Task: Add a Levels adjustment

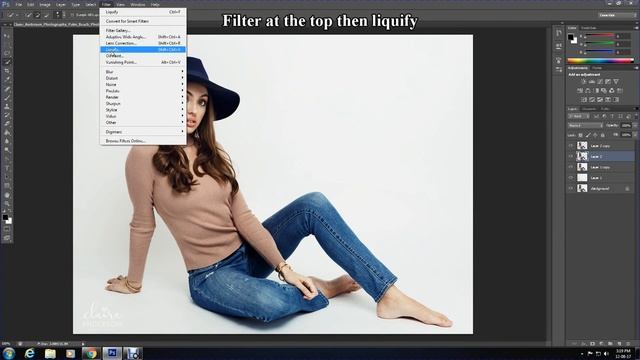Action: (x=591, y=82)
